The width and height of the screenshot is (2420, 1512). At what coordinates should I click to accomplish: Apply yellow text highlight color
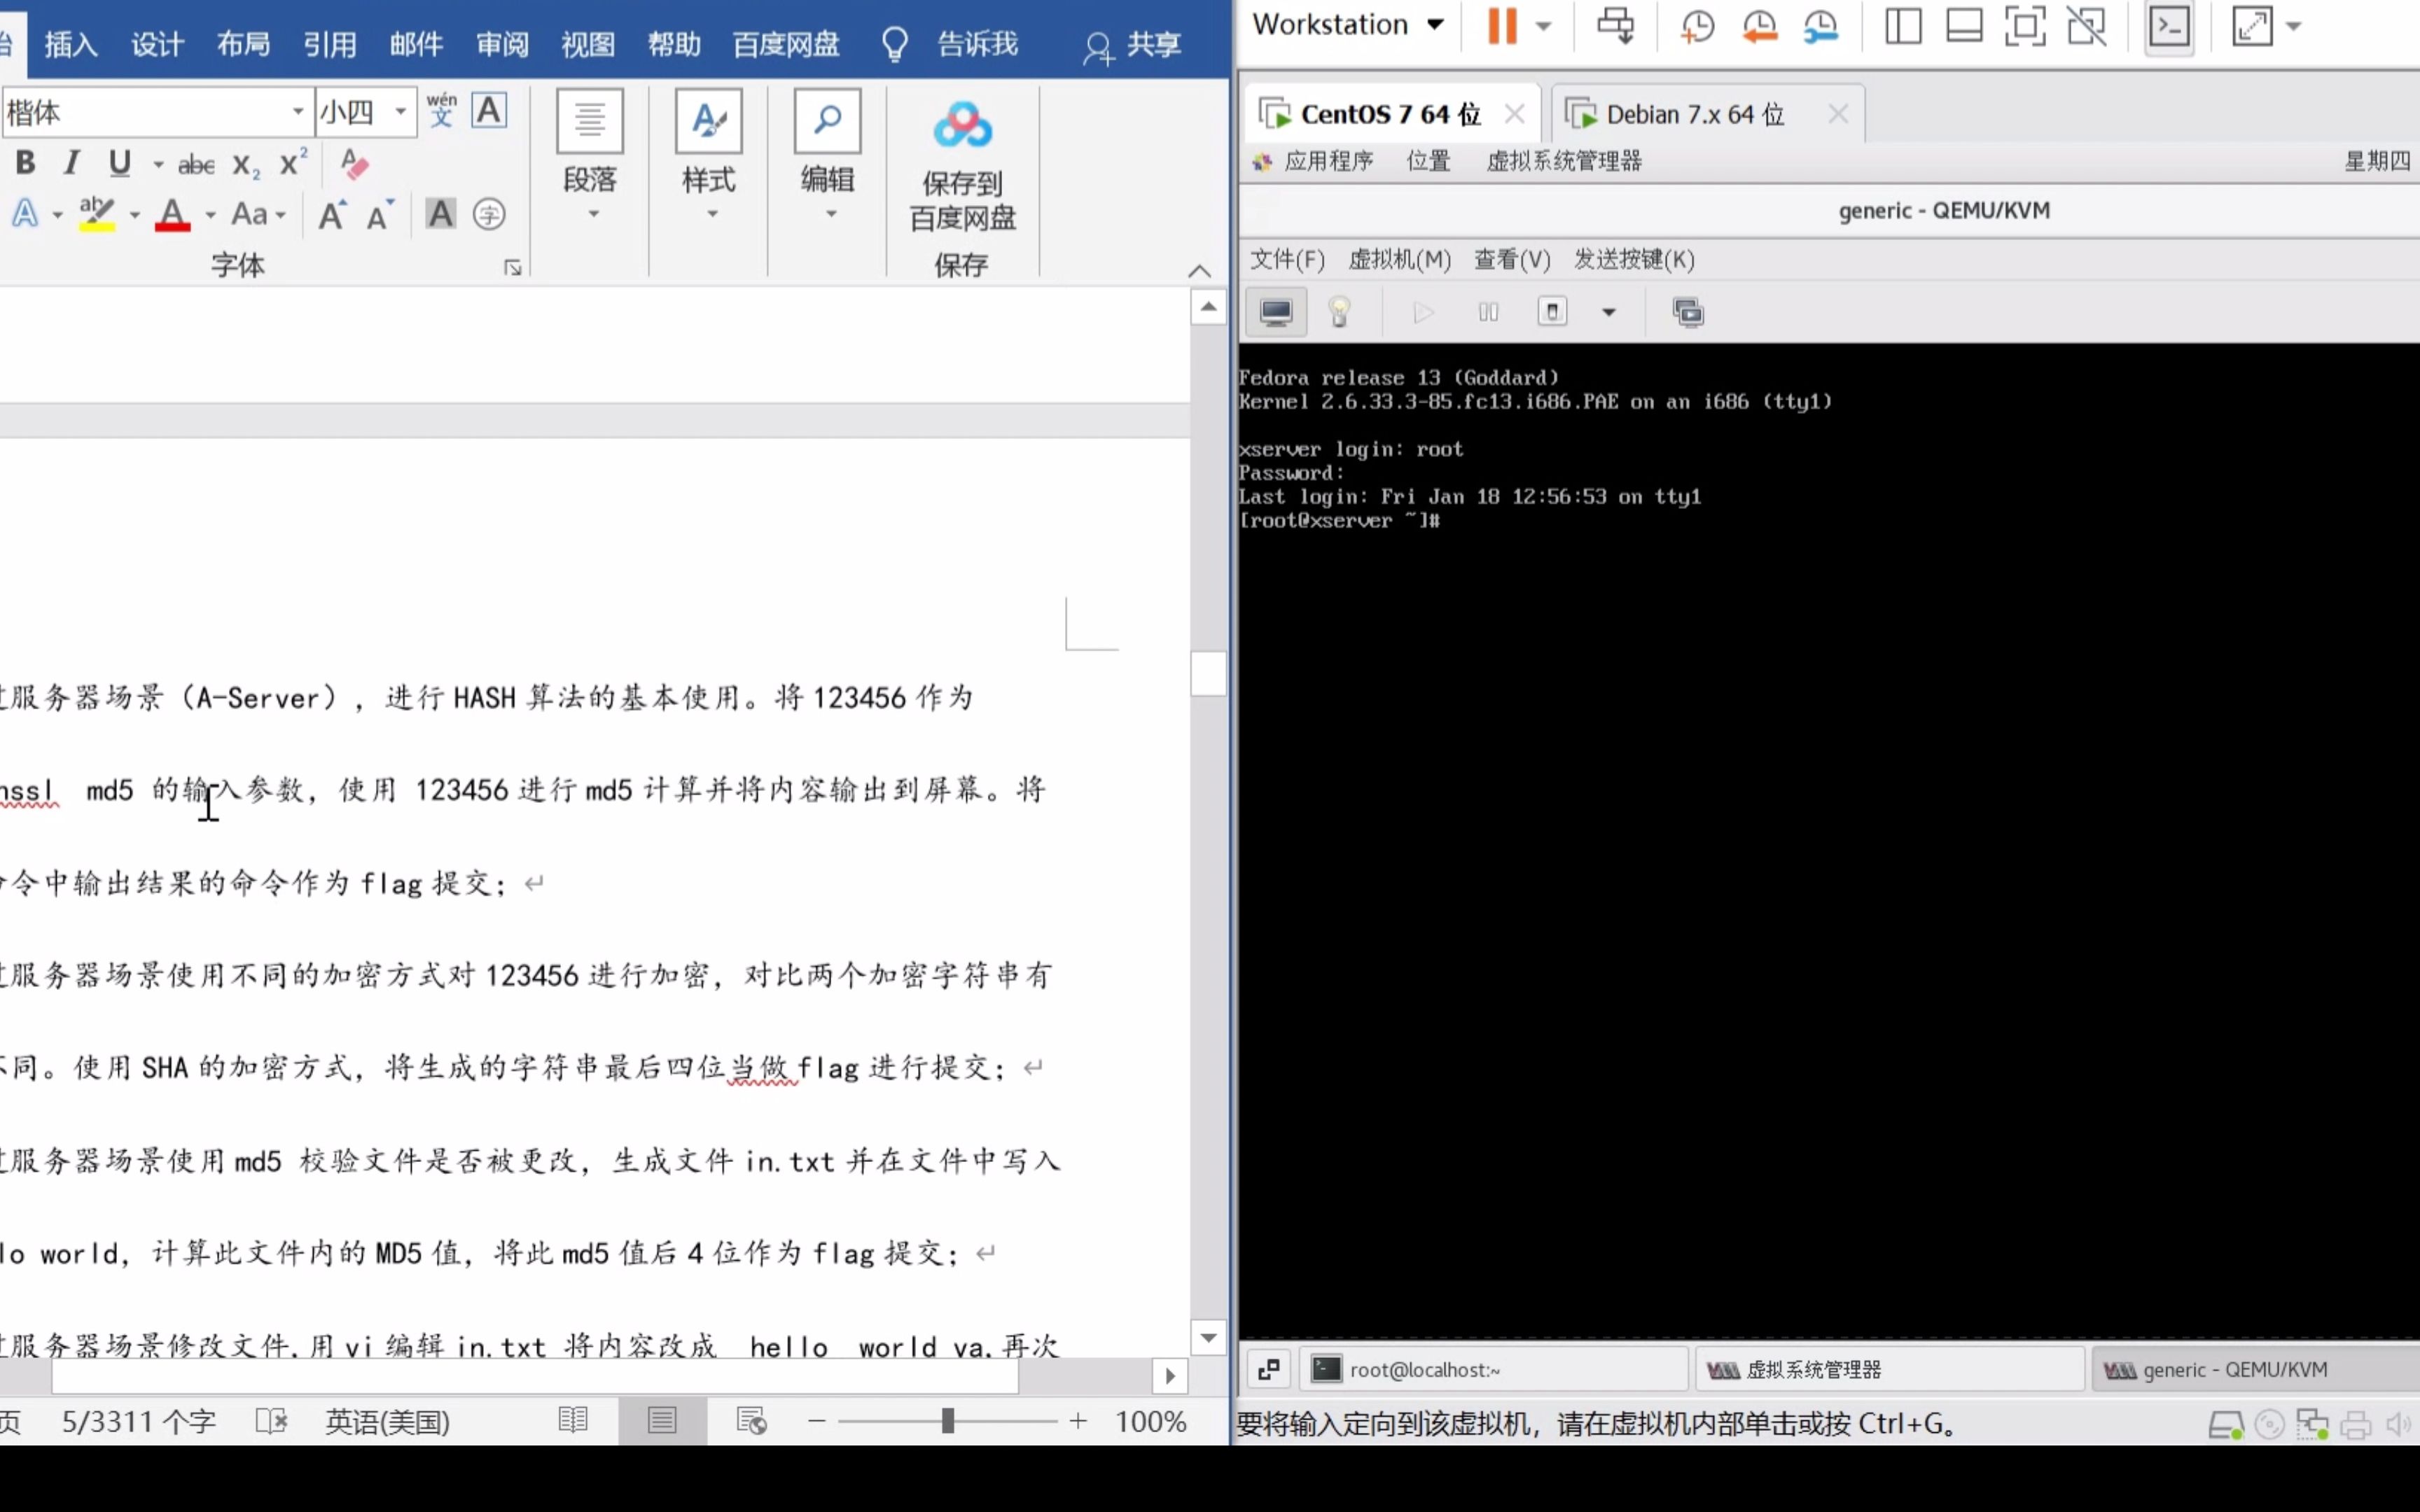tap(97, 213)
